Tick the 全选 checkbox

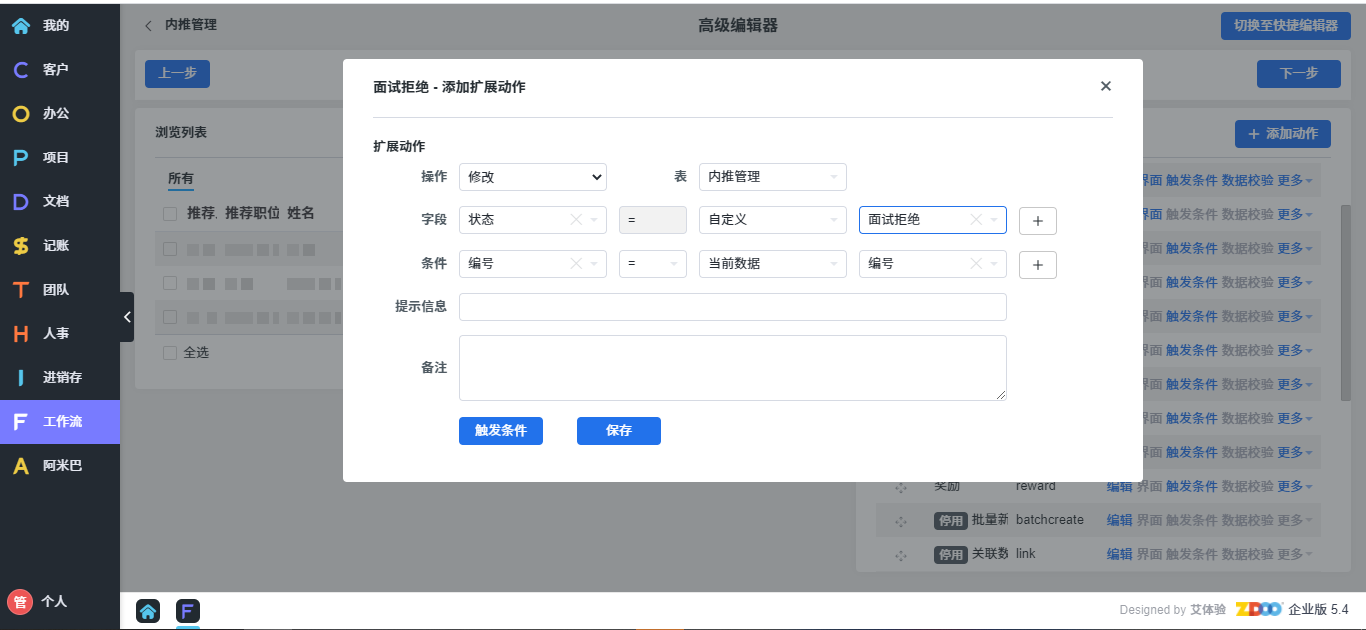click(x=170, y=353)
